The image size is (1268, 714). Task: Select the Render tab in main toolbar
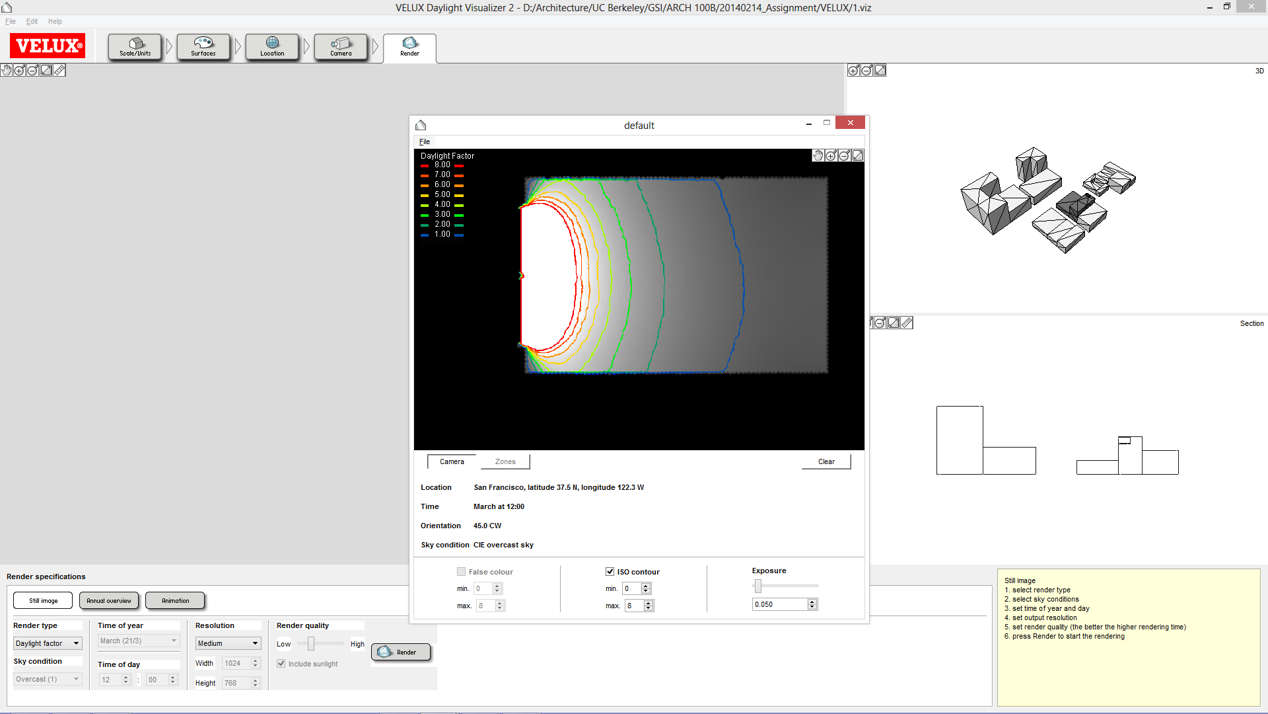click(x=410, y=48)
